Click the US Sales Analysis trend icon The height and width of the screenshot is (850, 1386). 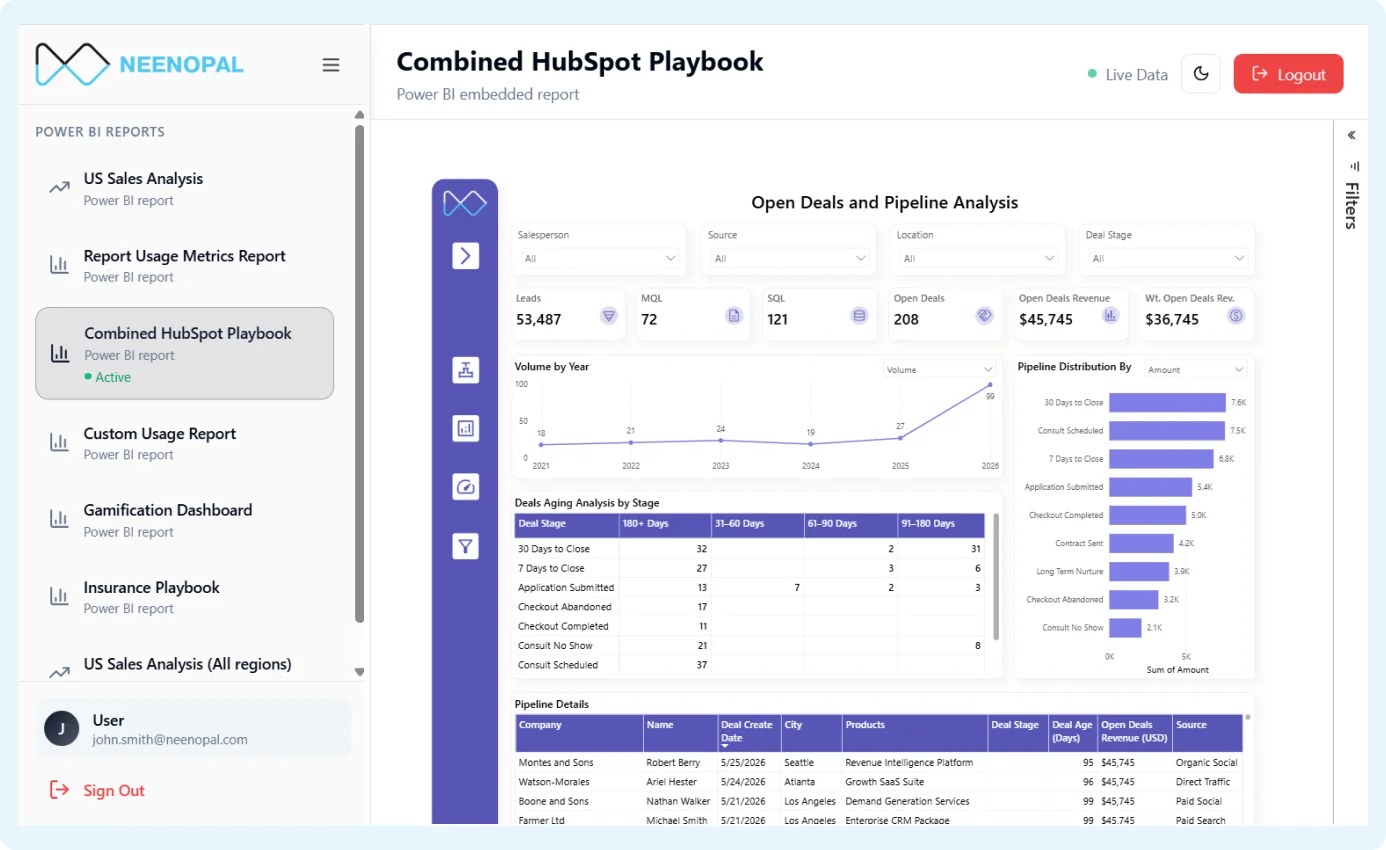59,188
